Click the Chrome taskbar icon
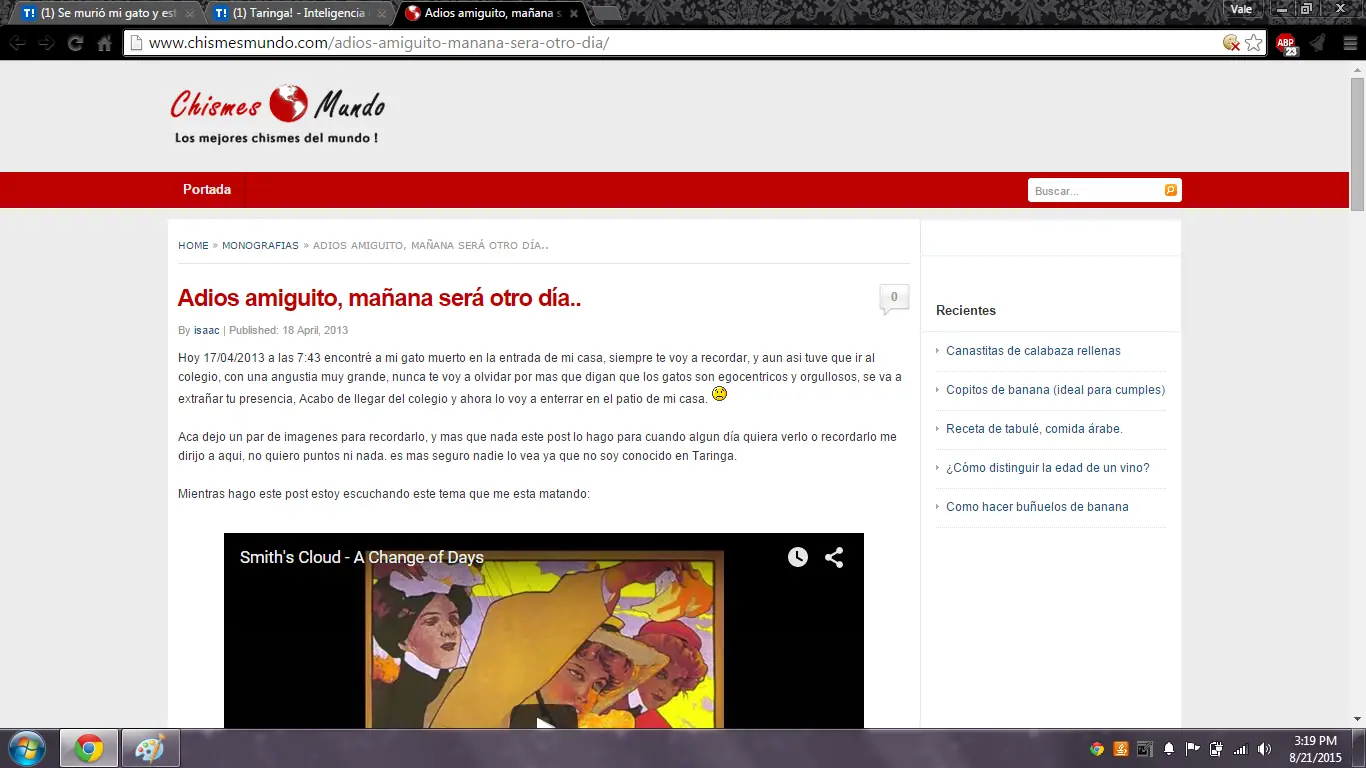 tap(89, 748)
